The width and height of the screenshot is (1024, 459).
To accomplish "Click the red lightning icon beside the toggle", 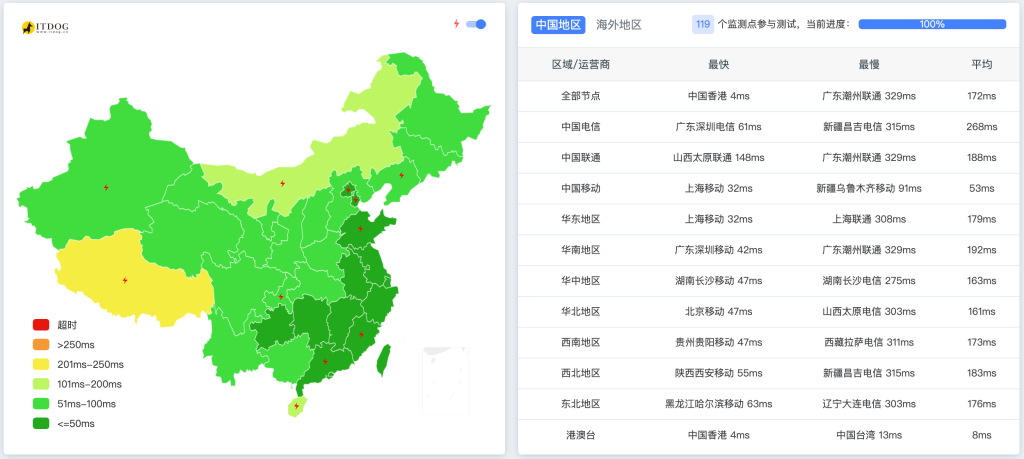I will (x=457, y=24).
